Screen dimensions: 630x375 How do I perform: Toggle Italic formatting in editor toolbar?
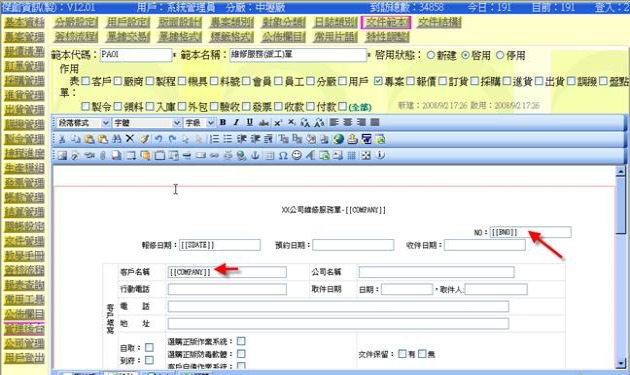(x=236, y=122)
